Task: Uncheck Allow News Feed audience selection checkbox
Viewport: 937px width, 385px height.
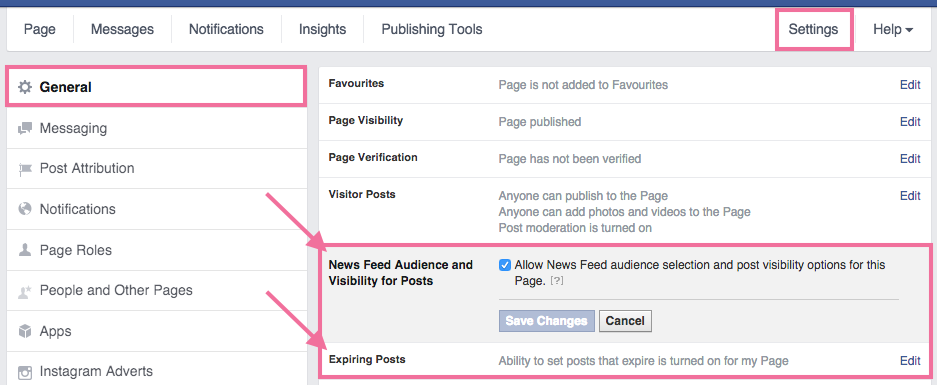Action: [x=504, y=265]
